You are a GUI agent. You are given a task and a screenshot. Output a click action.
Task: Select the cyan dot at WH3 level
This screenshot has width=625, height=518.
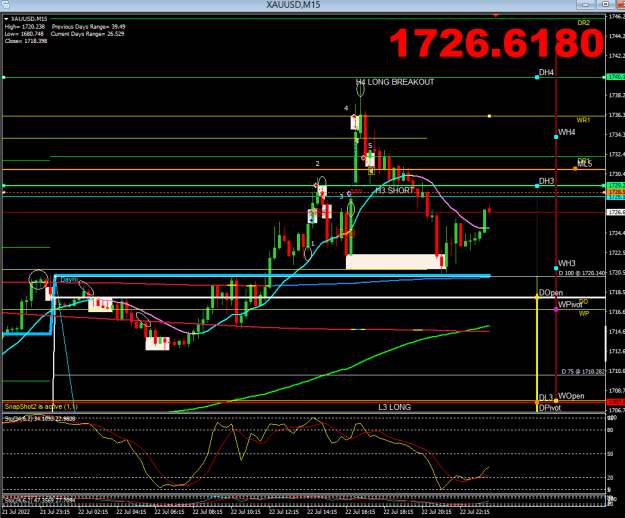556,268
